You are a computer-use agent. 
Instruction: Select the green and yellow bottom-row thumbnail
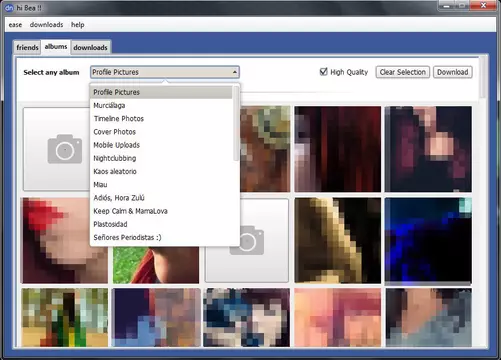(x=65, y=318)
